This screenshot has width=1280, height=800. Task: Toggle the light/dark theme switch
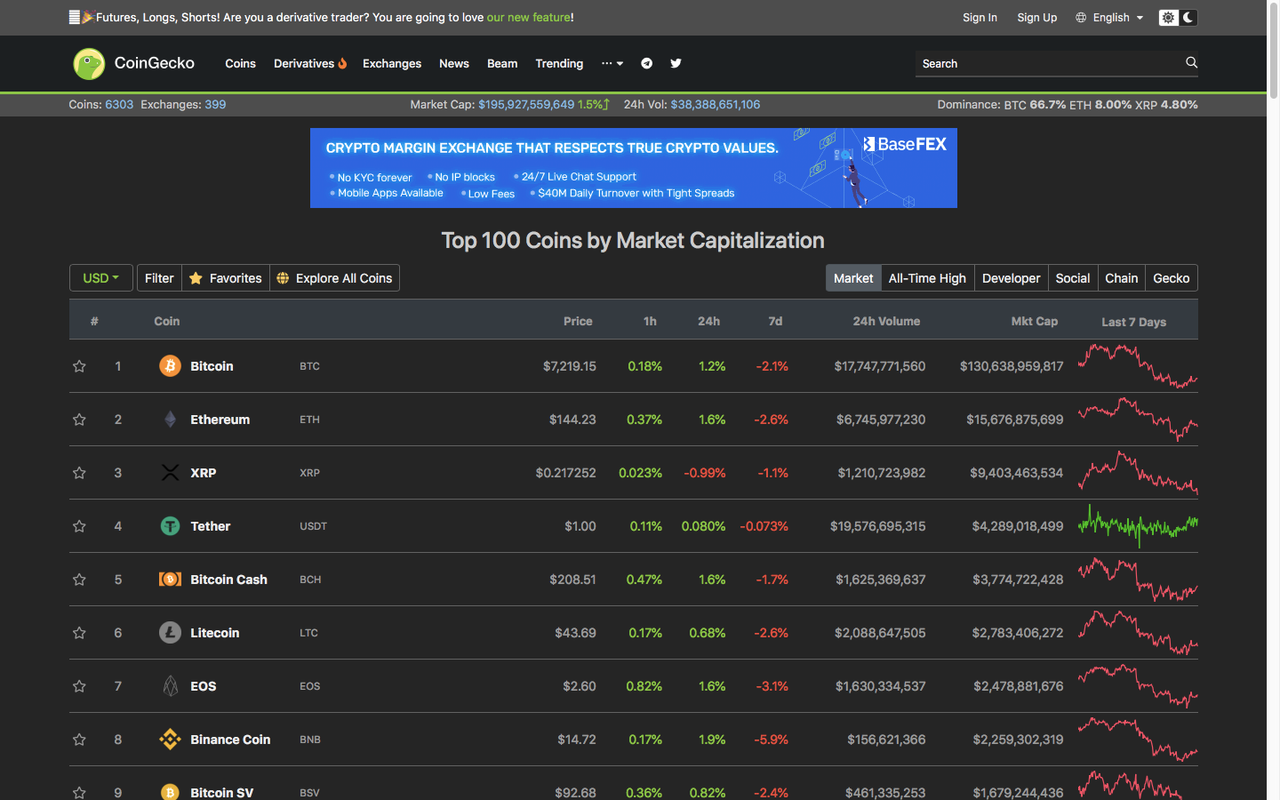tap(1178, 18)
